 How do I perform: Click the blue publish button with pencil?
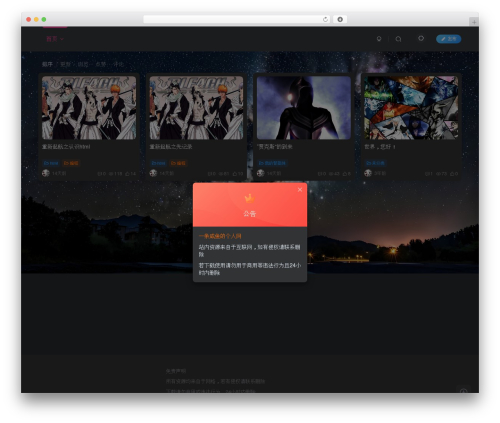449,39
